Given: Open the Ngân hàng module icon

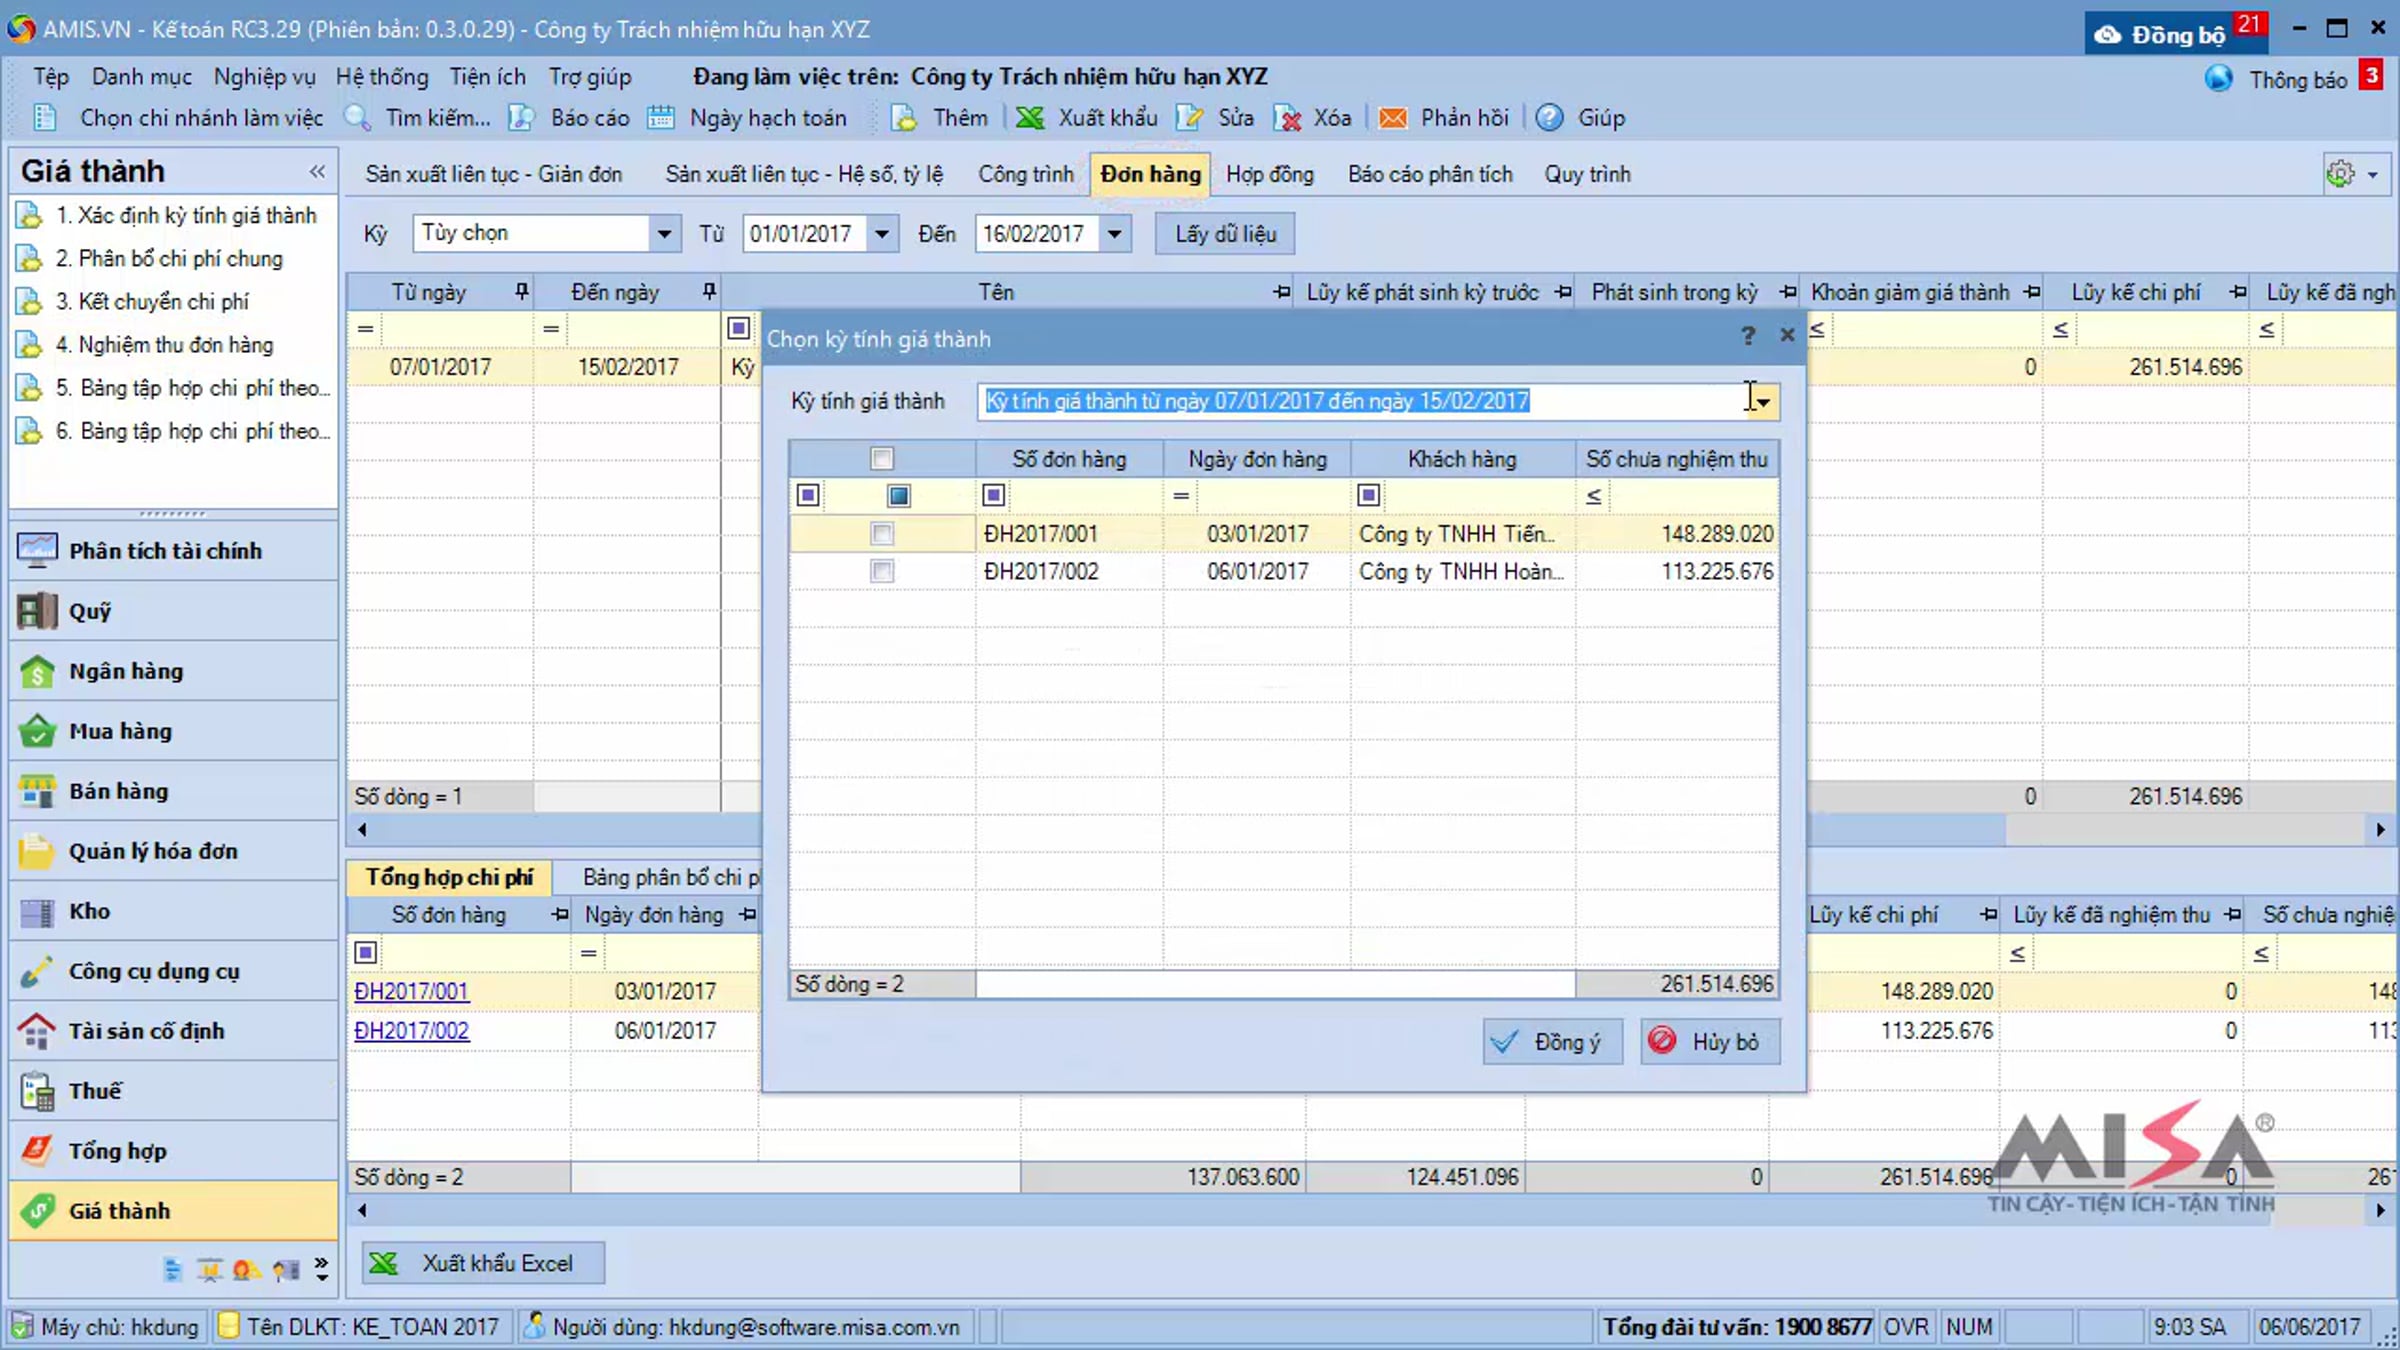Looking at the screenshot, I should tap(37, 671).
